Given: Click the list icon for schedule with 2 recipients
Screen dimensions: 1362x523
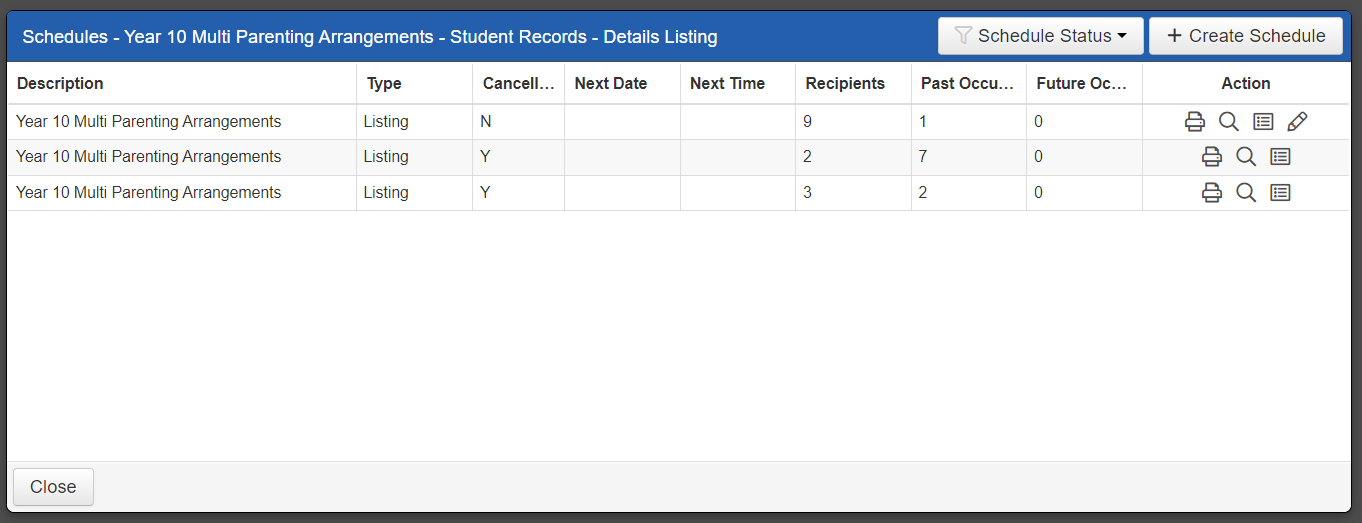Looking at the screenshot, I should [x=1280, y=157].
